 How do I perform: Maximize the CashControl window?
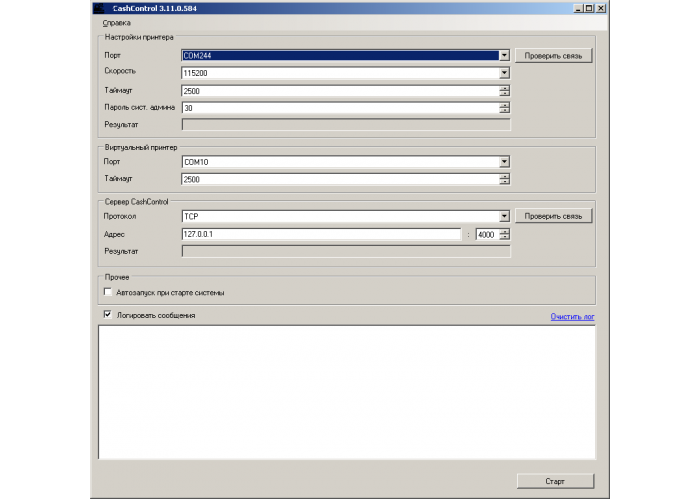tap(589, 8)
